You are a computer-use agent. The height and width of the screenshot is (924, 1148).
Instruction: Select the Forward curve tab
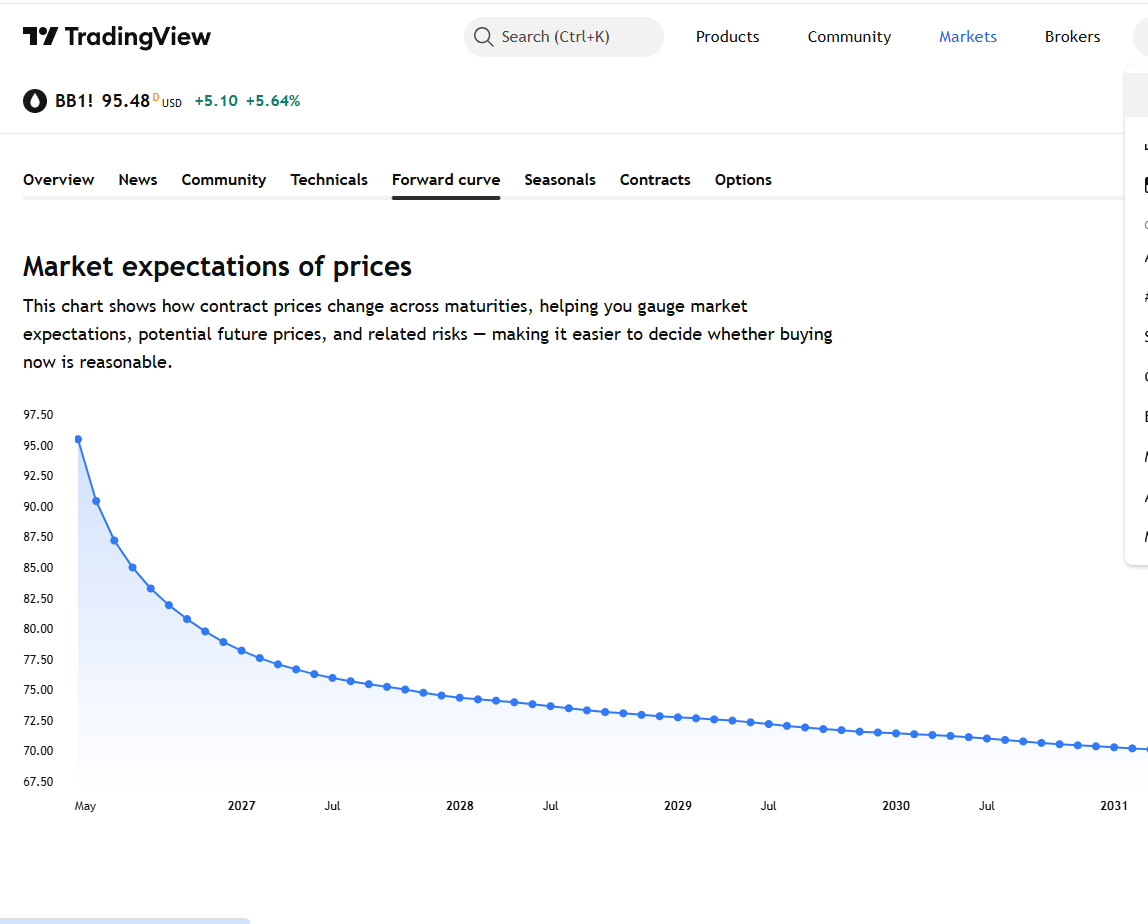point(446,180)
